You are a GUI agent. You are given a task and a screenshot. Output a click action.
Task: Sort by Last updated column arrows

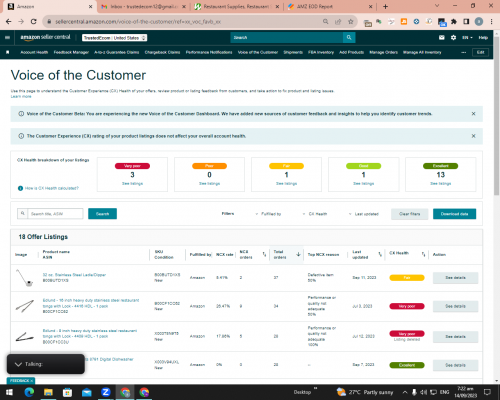coord(380,254)
